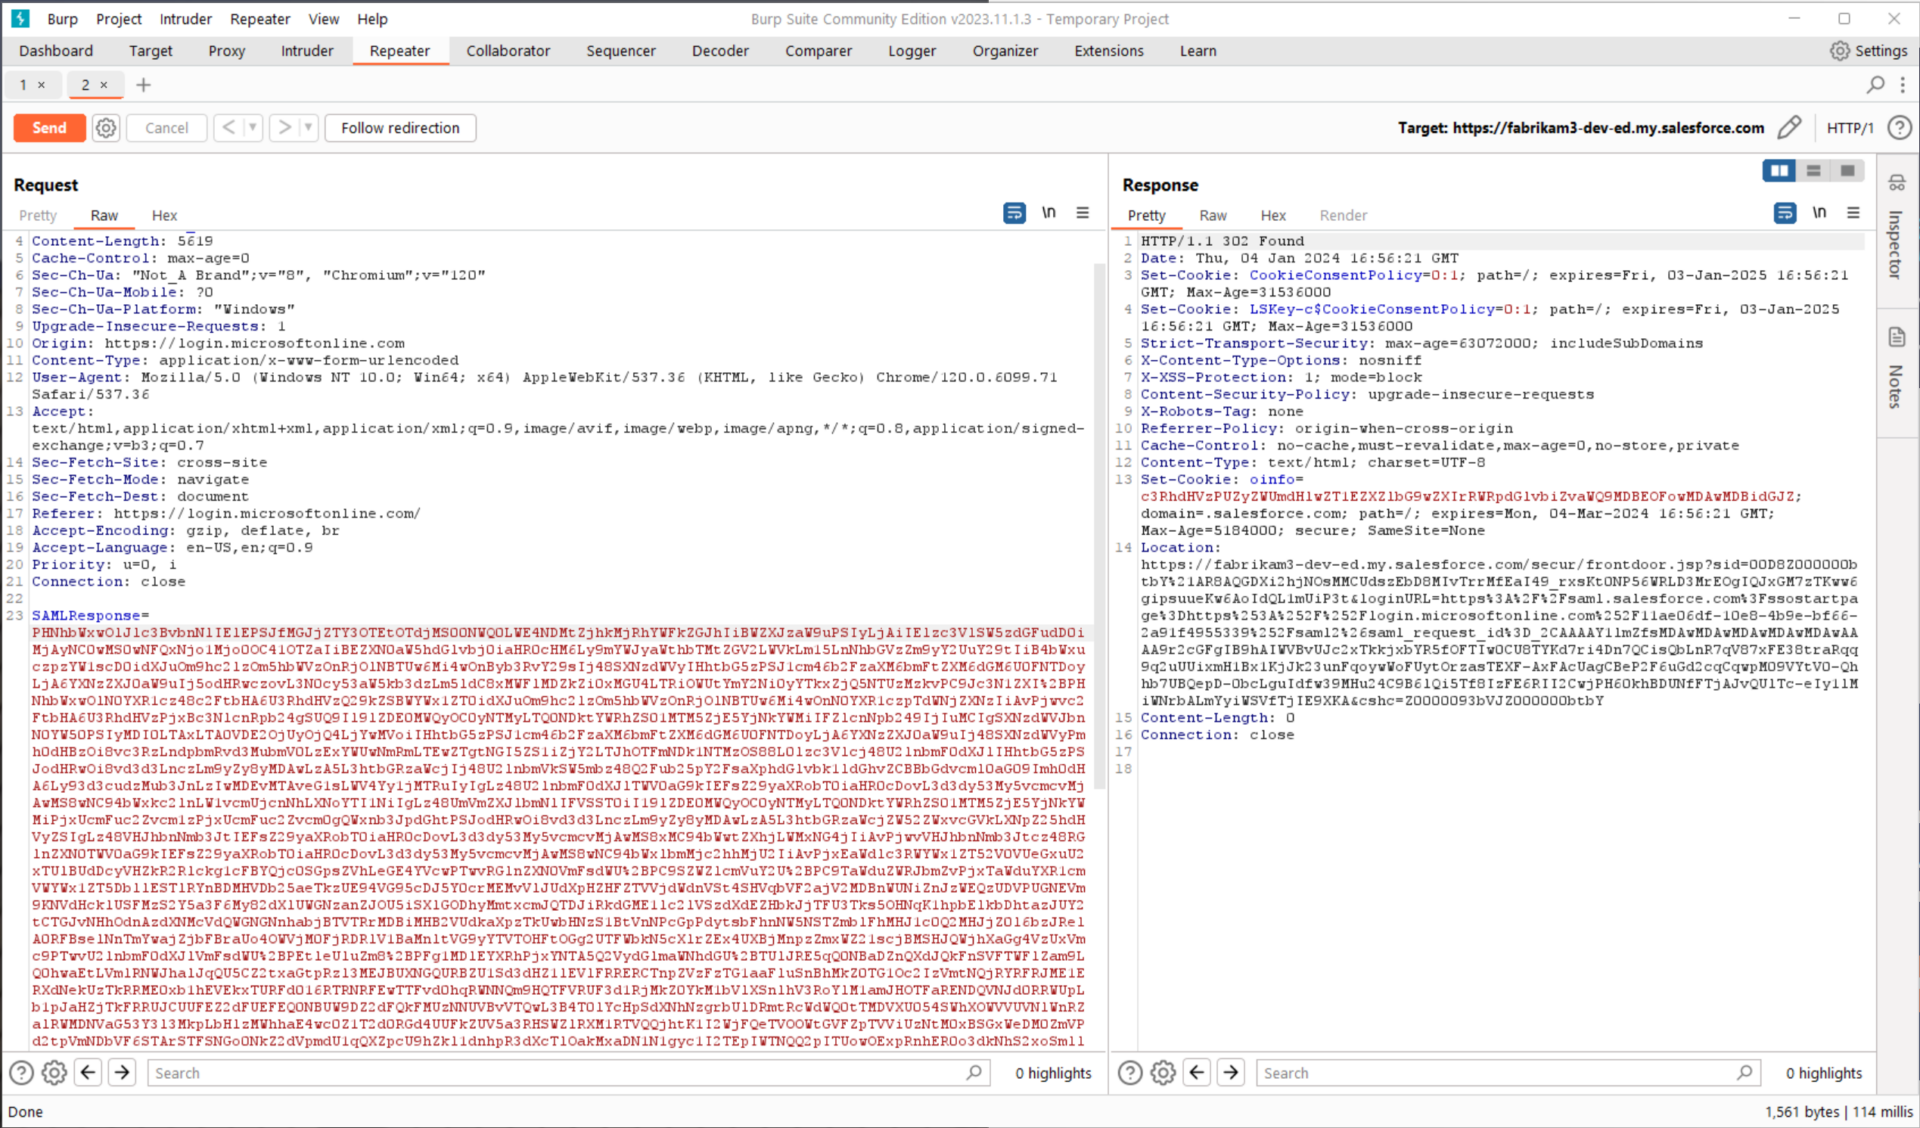Viewport: 1920px width, 1128px height.
Task: Open Burp Settings from top right
Action: click(x=1868, y=51)
